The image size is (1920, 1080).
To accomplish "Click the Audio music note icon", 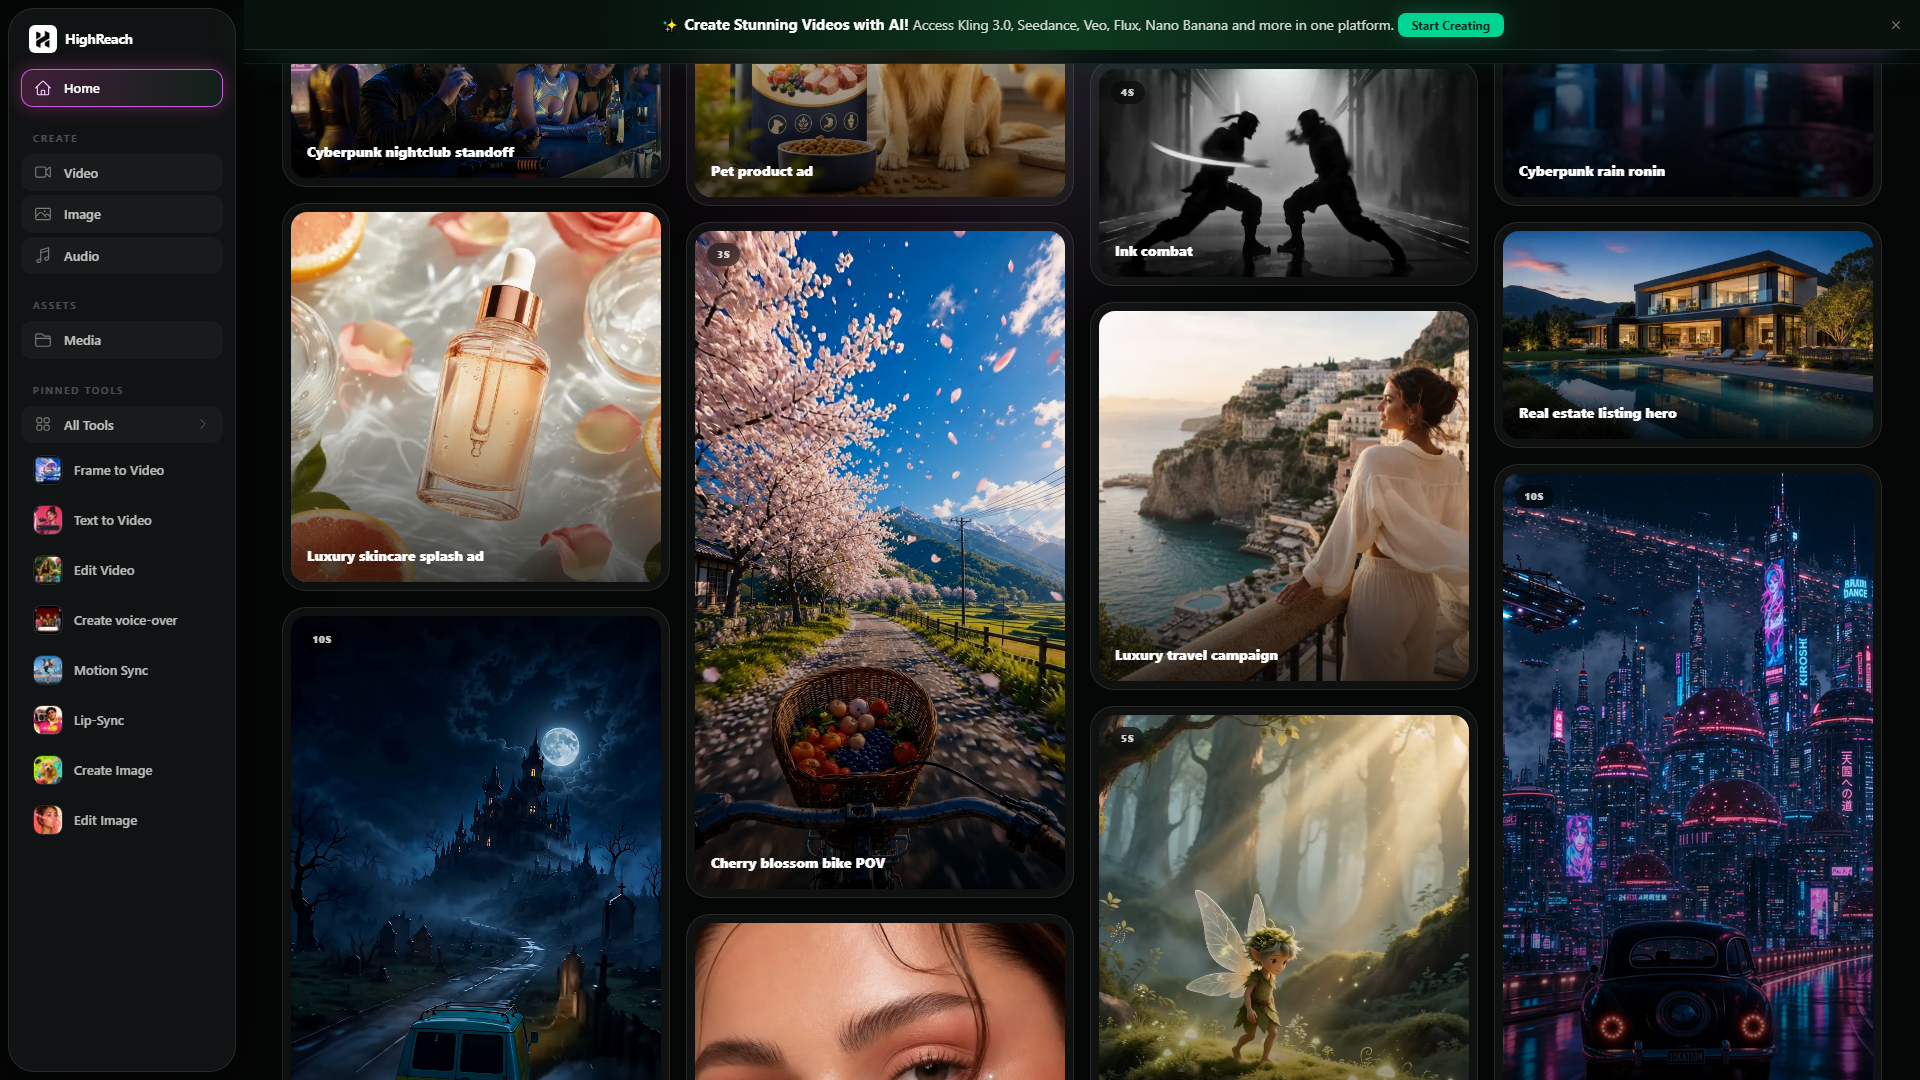I will pos(43,256).
